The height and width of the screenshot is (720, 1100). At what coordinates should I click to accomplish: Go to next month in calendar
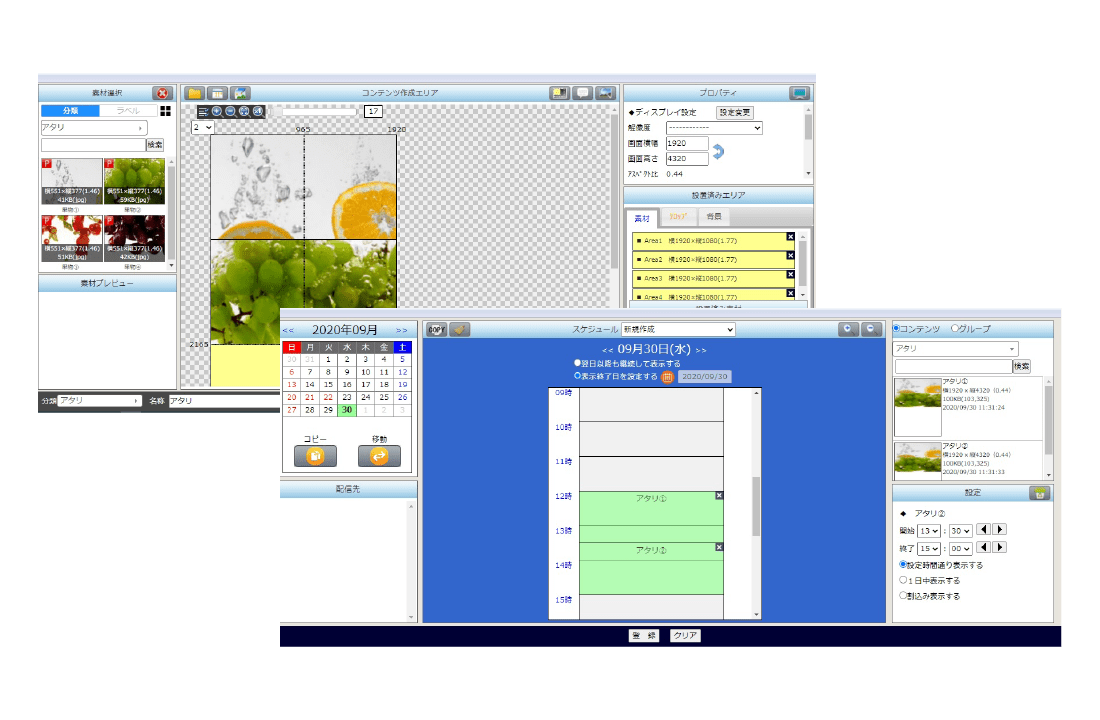tap(401, 331)
